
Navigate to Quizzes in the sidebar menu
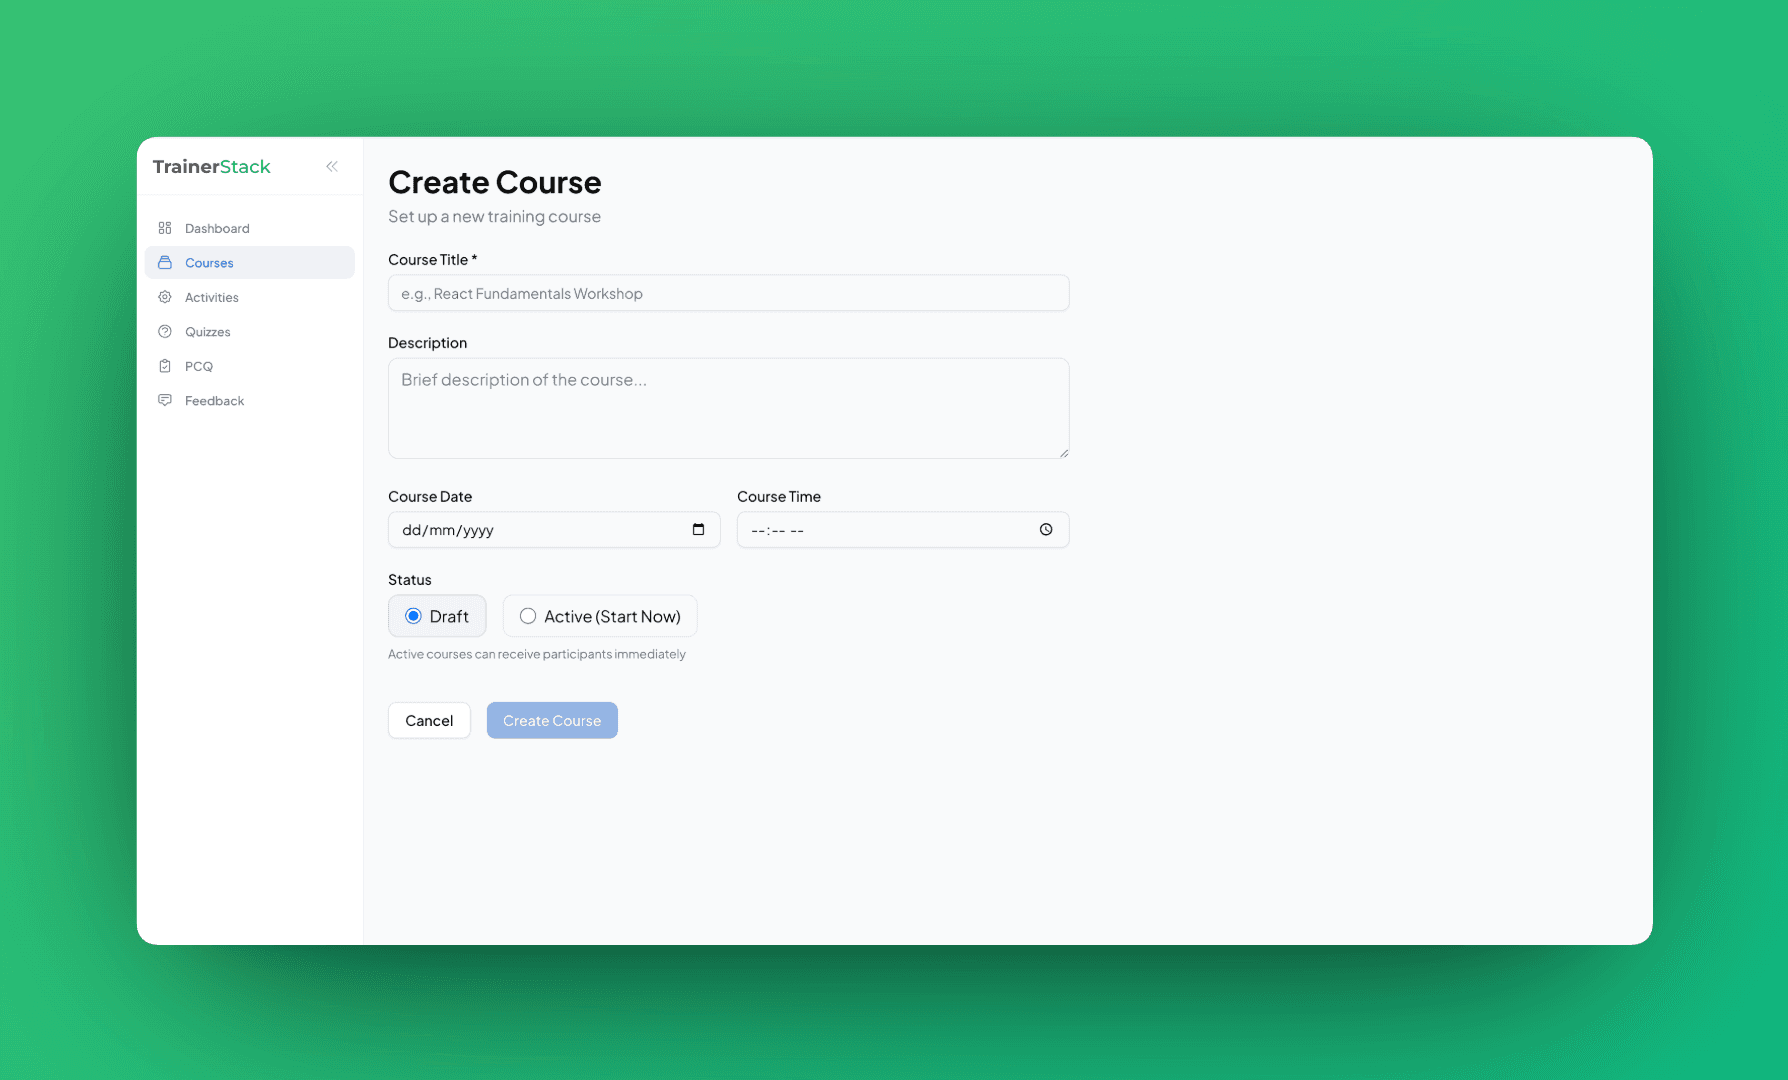click(208, 331)
